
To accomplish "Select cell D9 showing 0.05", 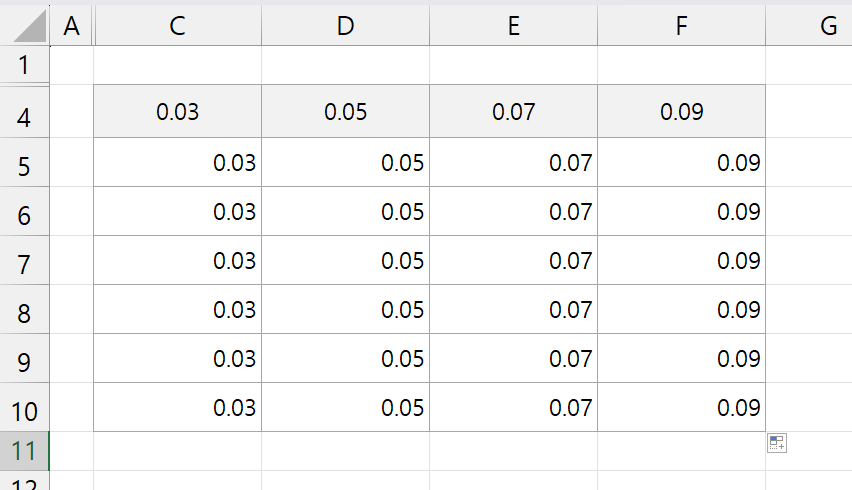I will [346, 358].
